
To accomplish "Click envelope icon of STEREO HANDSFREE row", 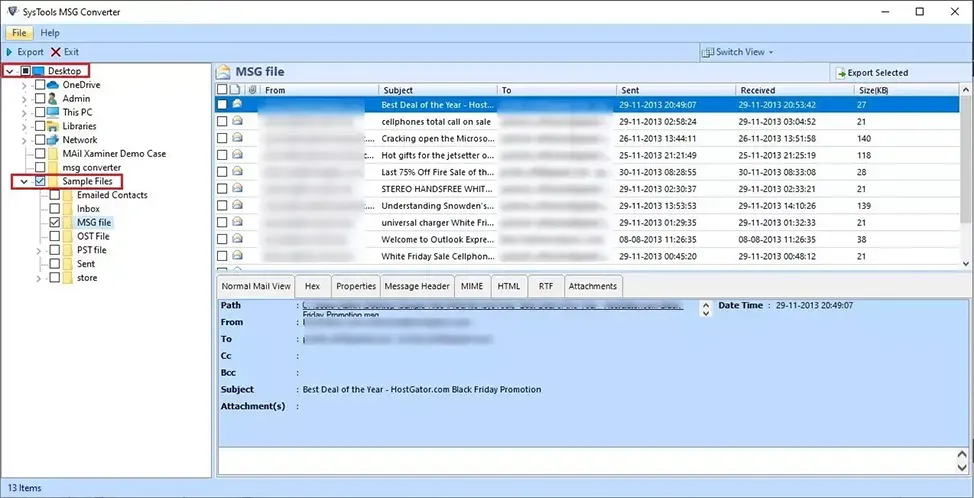I will click(x=237, y=188).
